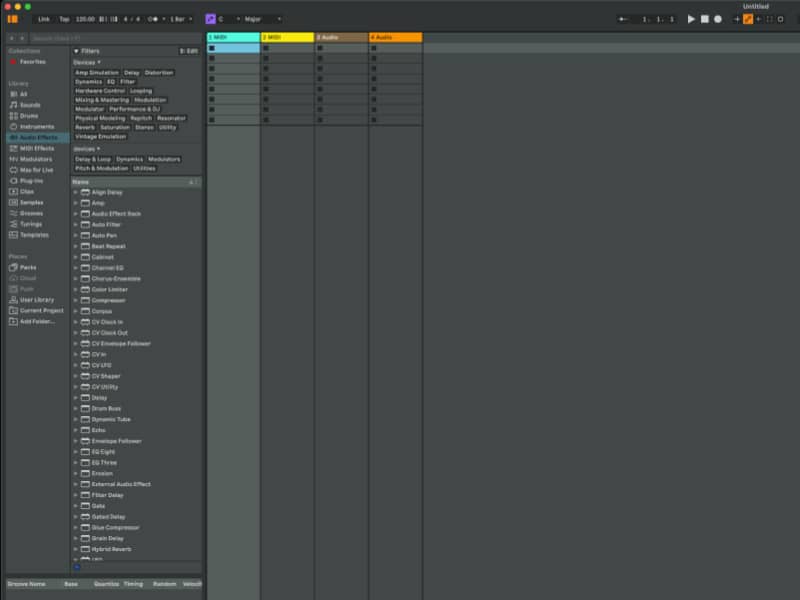The width and height of the screenshot is (800, 600).
Task: Click the Link button
Action: pos(44,19)
